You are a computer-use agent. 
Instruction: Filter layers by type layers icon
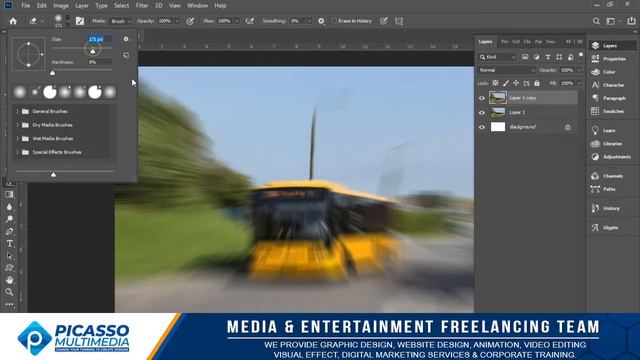548,57
